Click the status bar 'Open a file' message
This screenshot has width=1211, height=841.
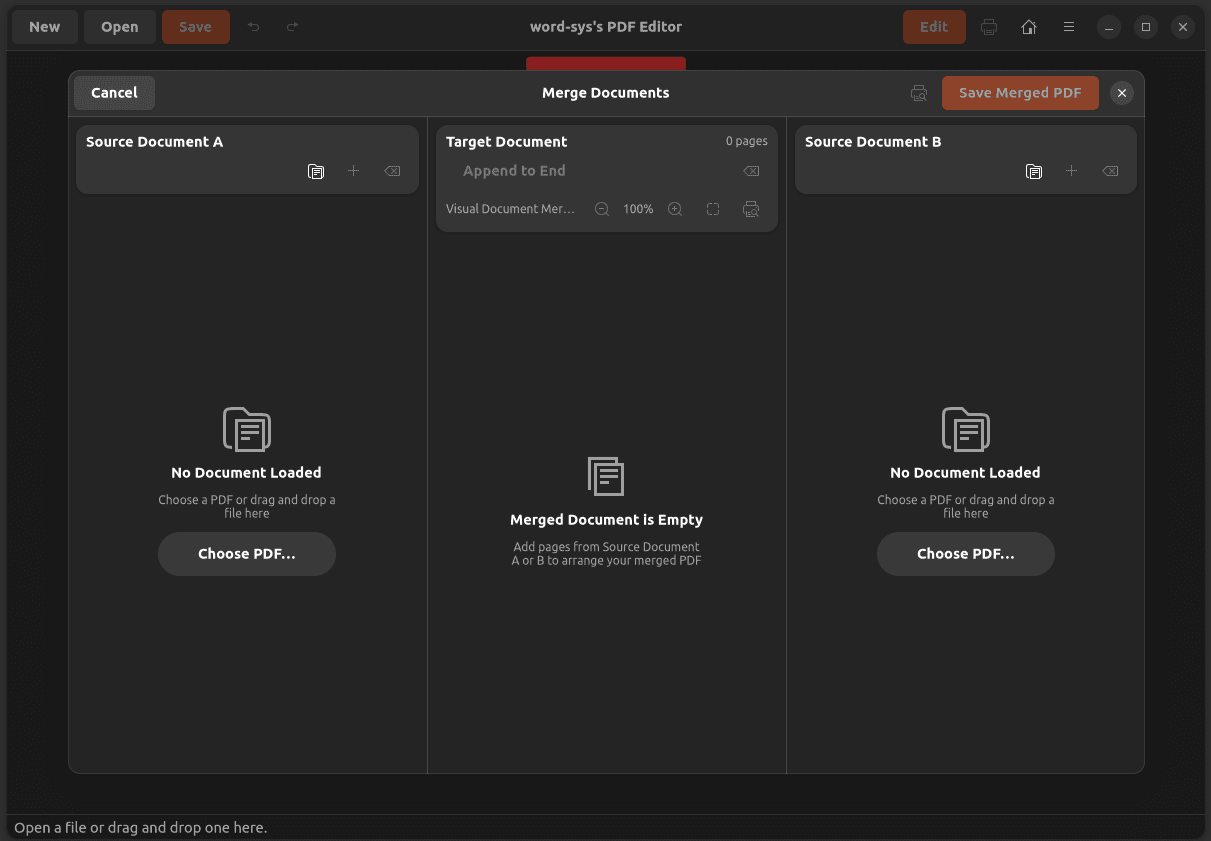click(141, 828)
